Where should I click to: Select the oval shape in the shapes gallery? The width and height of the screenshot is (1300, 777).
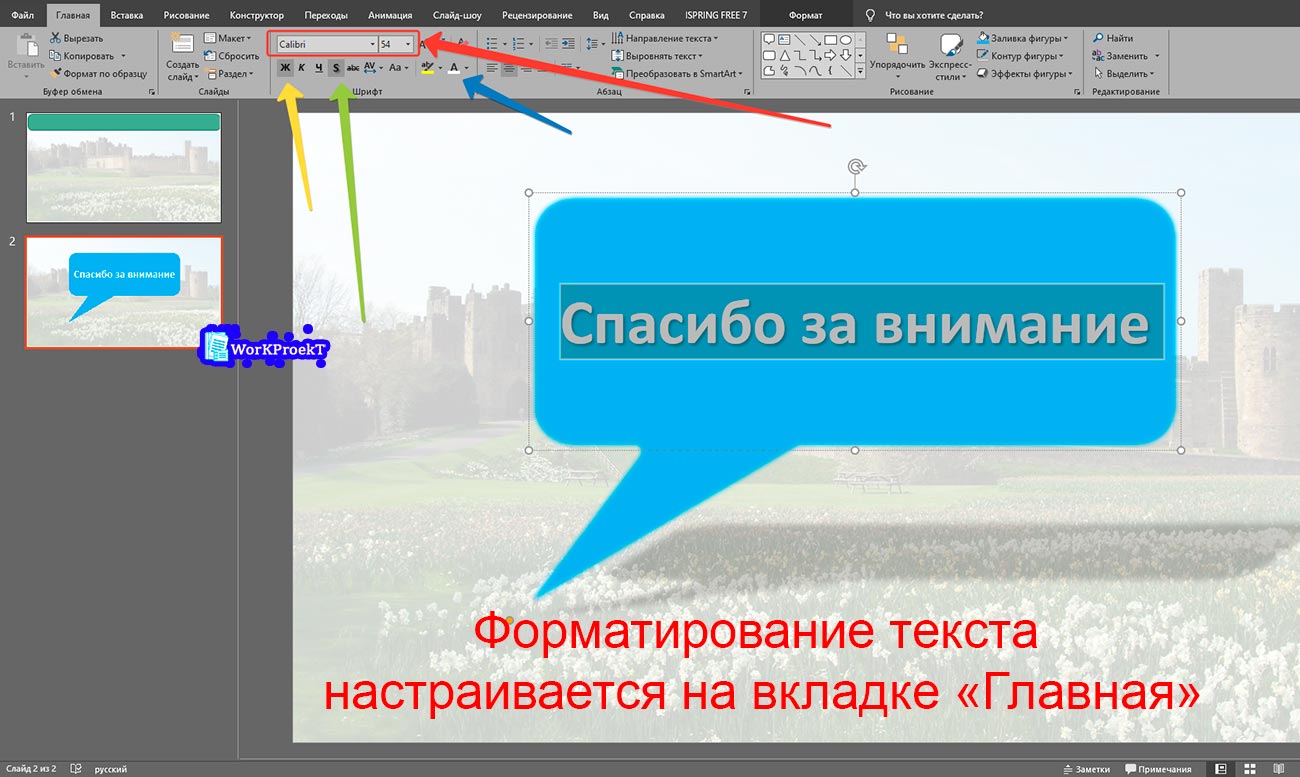[x=847, y=40]
